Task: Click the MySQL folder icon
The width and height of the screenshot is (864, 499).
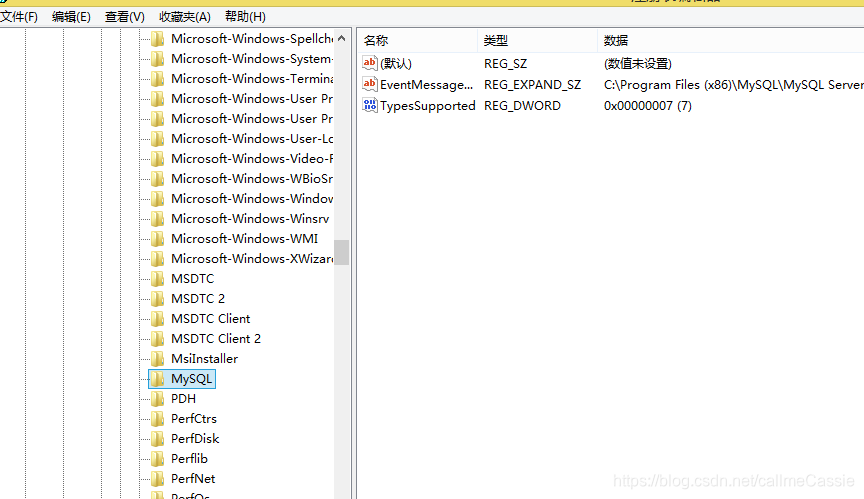Action: [158, 379]
